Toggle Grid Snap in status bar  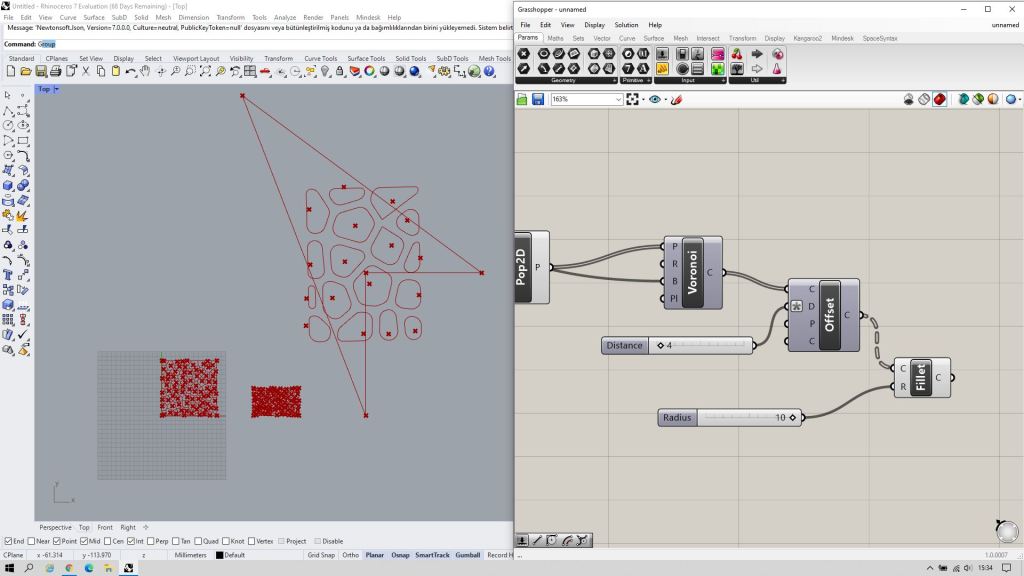click(x=320, y=554)
